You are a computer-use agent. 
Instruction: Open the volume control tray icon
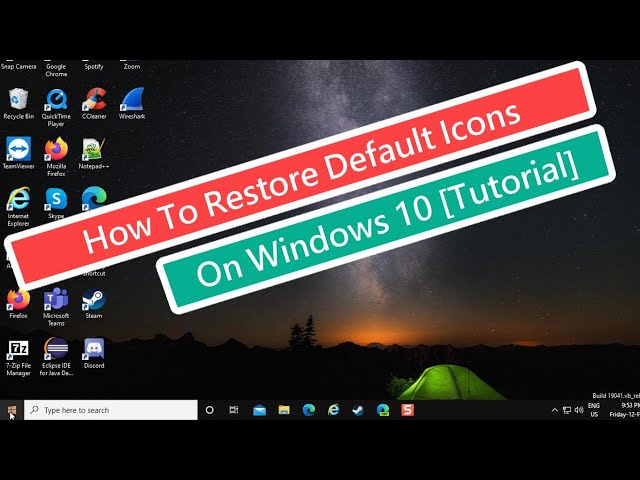point(579,410)
